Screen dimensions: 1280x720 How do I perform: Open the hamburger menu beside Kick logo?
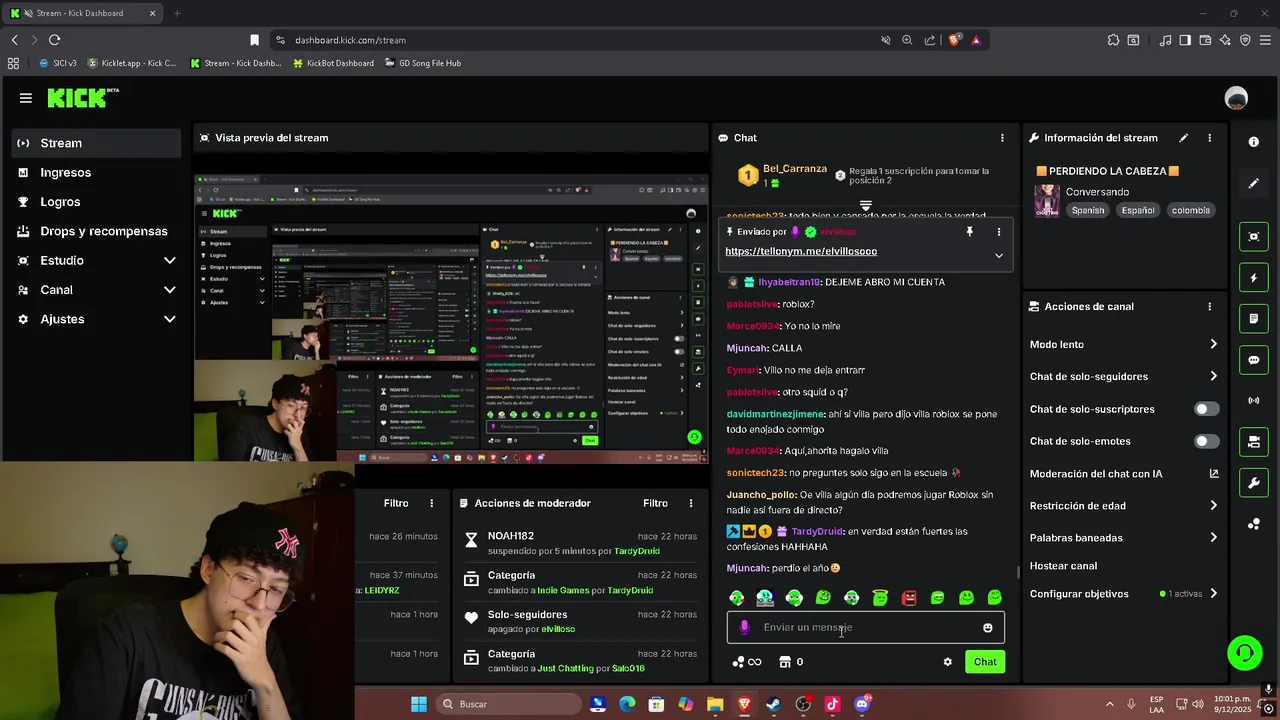26,98
